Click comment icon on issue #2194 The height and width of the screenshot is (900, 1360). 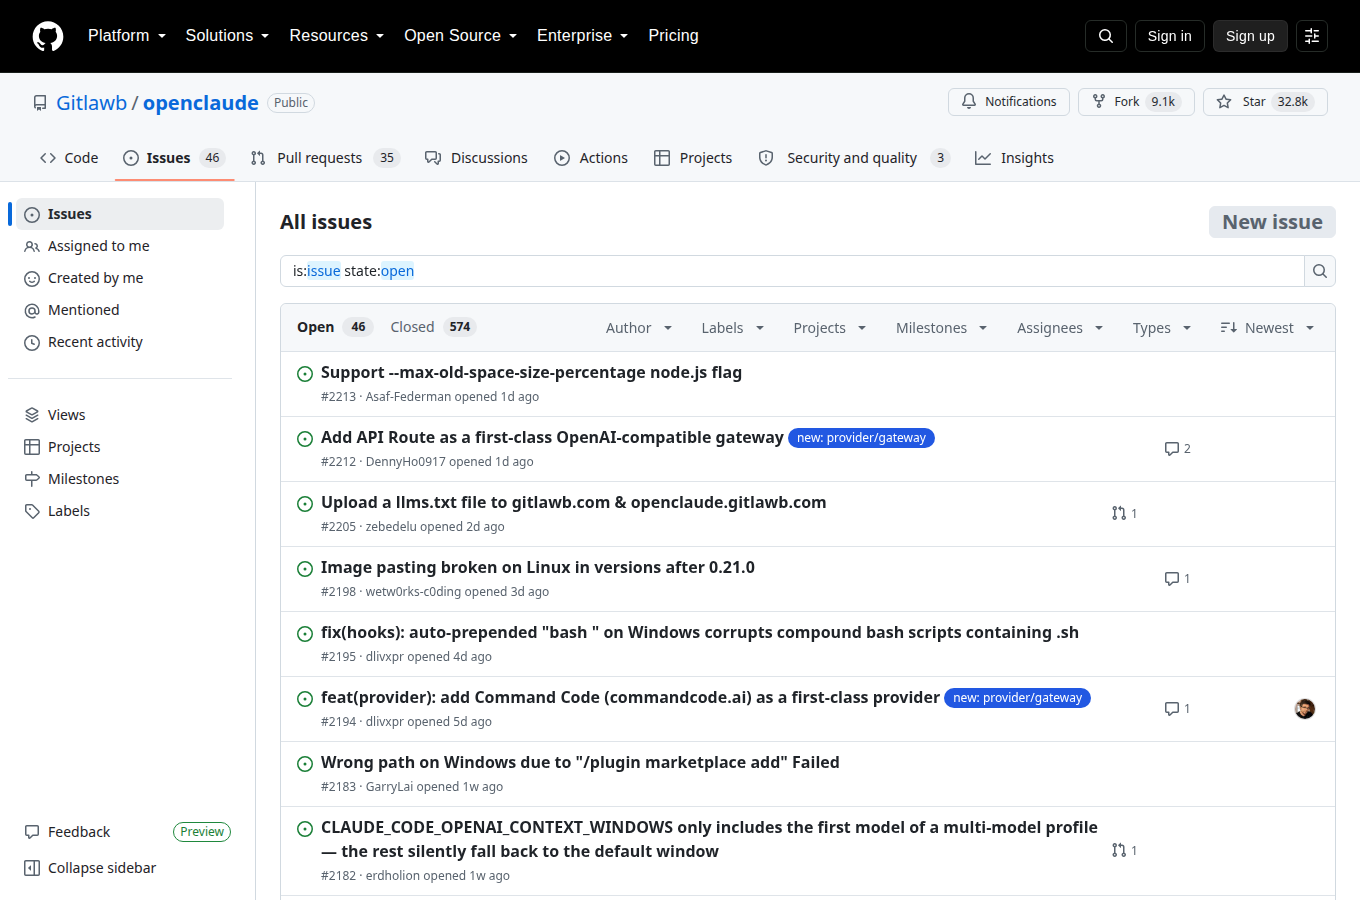point(1172,708)
